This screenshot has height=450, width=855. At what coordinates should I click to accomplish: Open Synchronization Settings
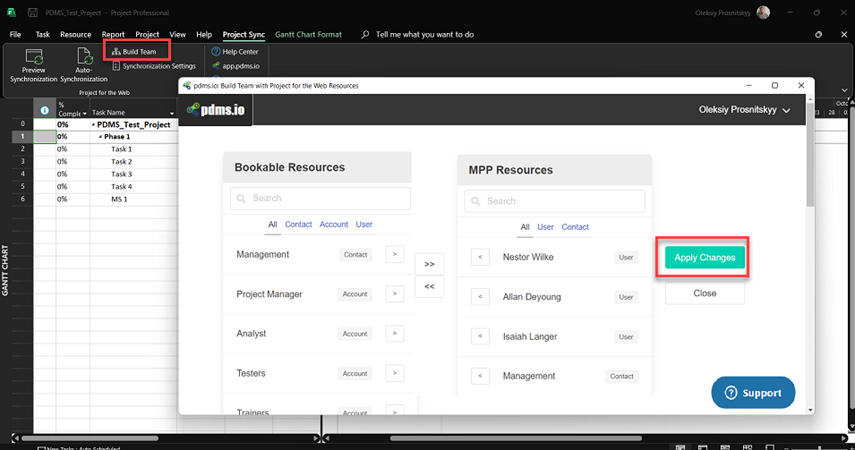pos(154,66)
